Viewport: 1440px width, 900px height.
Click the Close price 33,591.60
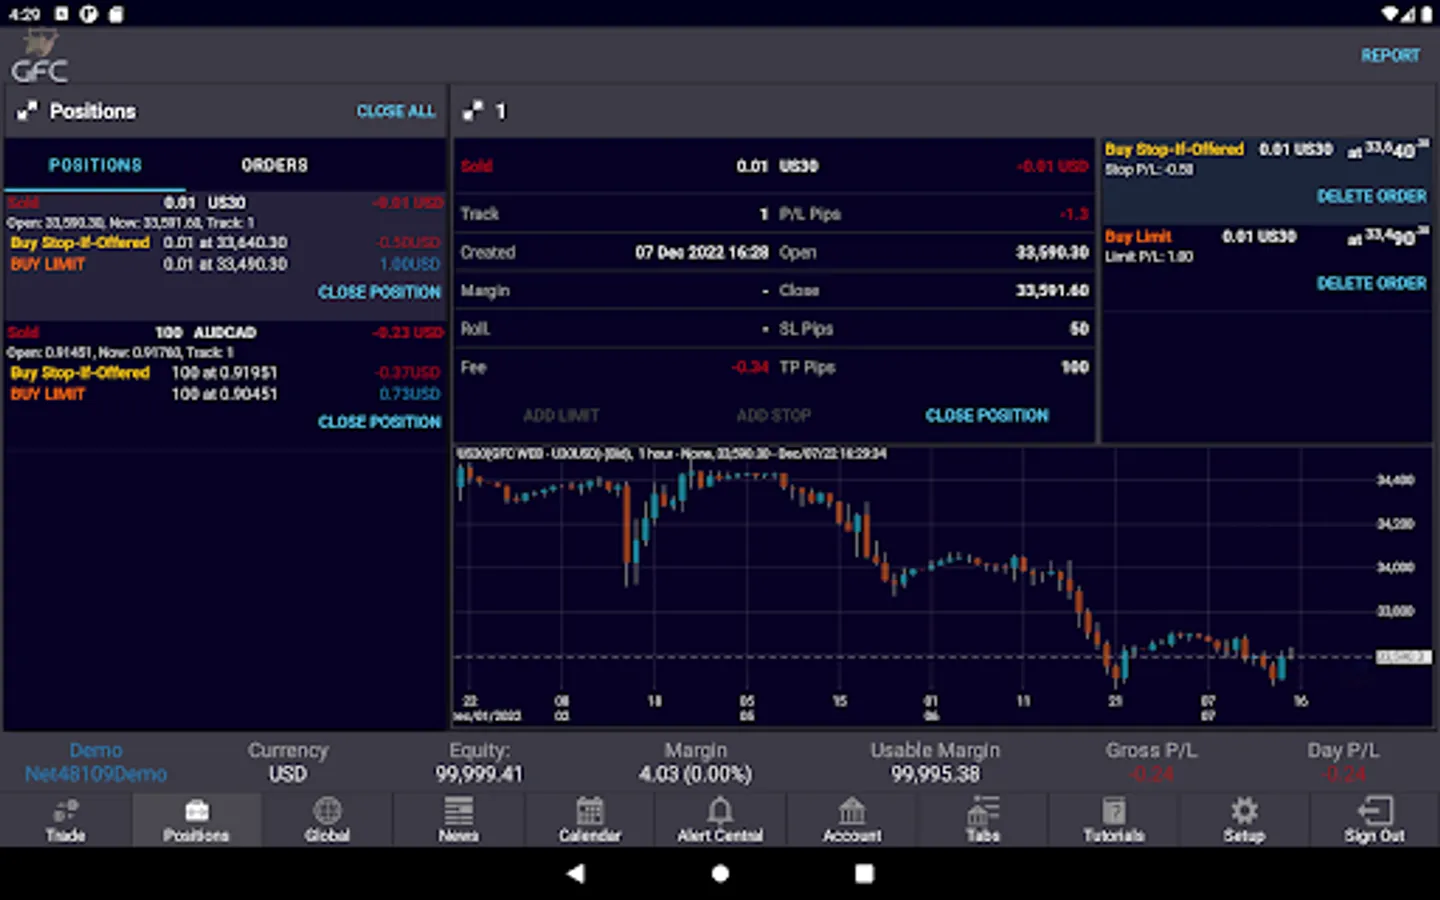coord(1052,290)
